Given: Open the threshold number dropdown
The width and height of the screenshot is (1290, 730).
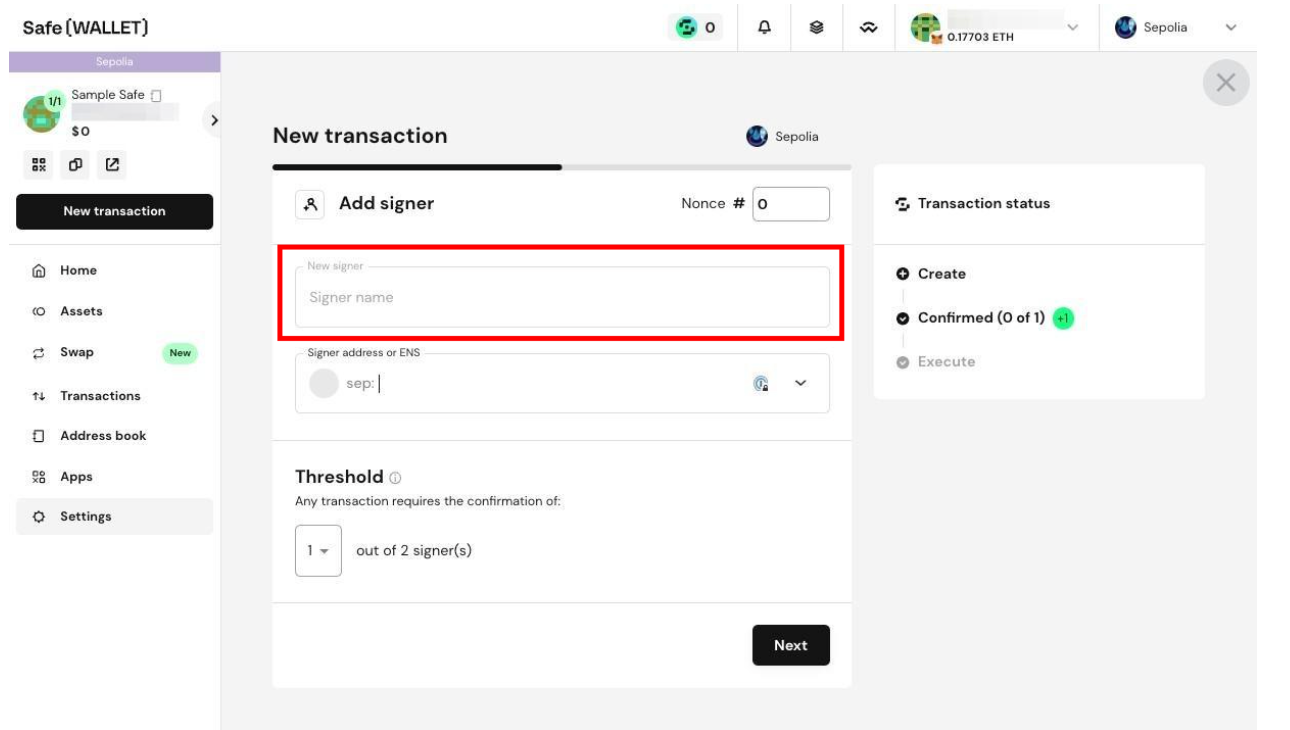Looking at the screenshot, I should click(x=318, y=551).
